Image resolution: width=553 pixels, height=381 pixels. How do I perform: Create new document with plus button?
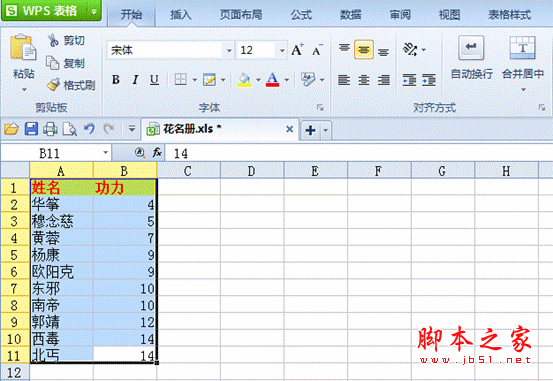tap(310, 130)
